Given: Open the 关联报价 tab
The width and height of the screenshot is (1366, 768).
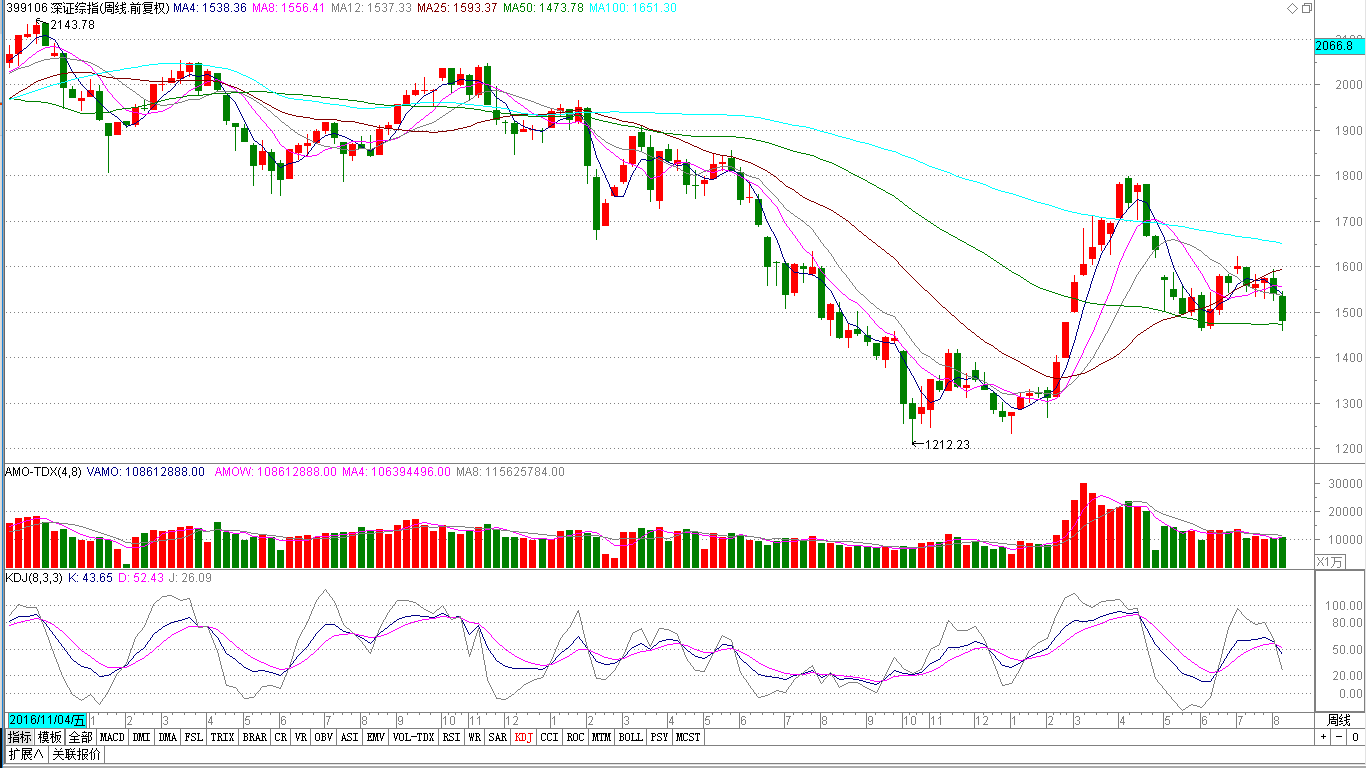Looking at the screenshot, I should (x=76, y=754).
